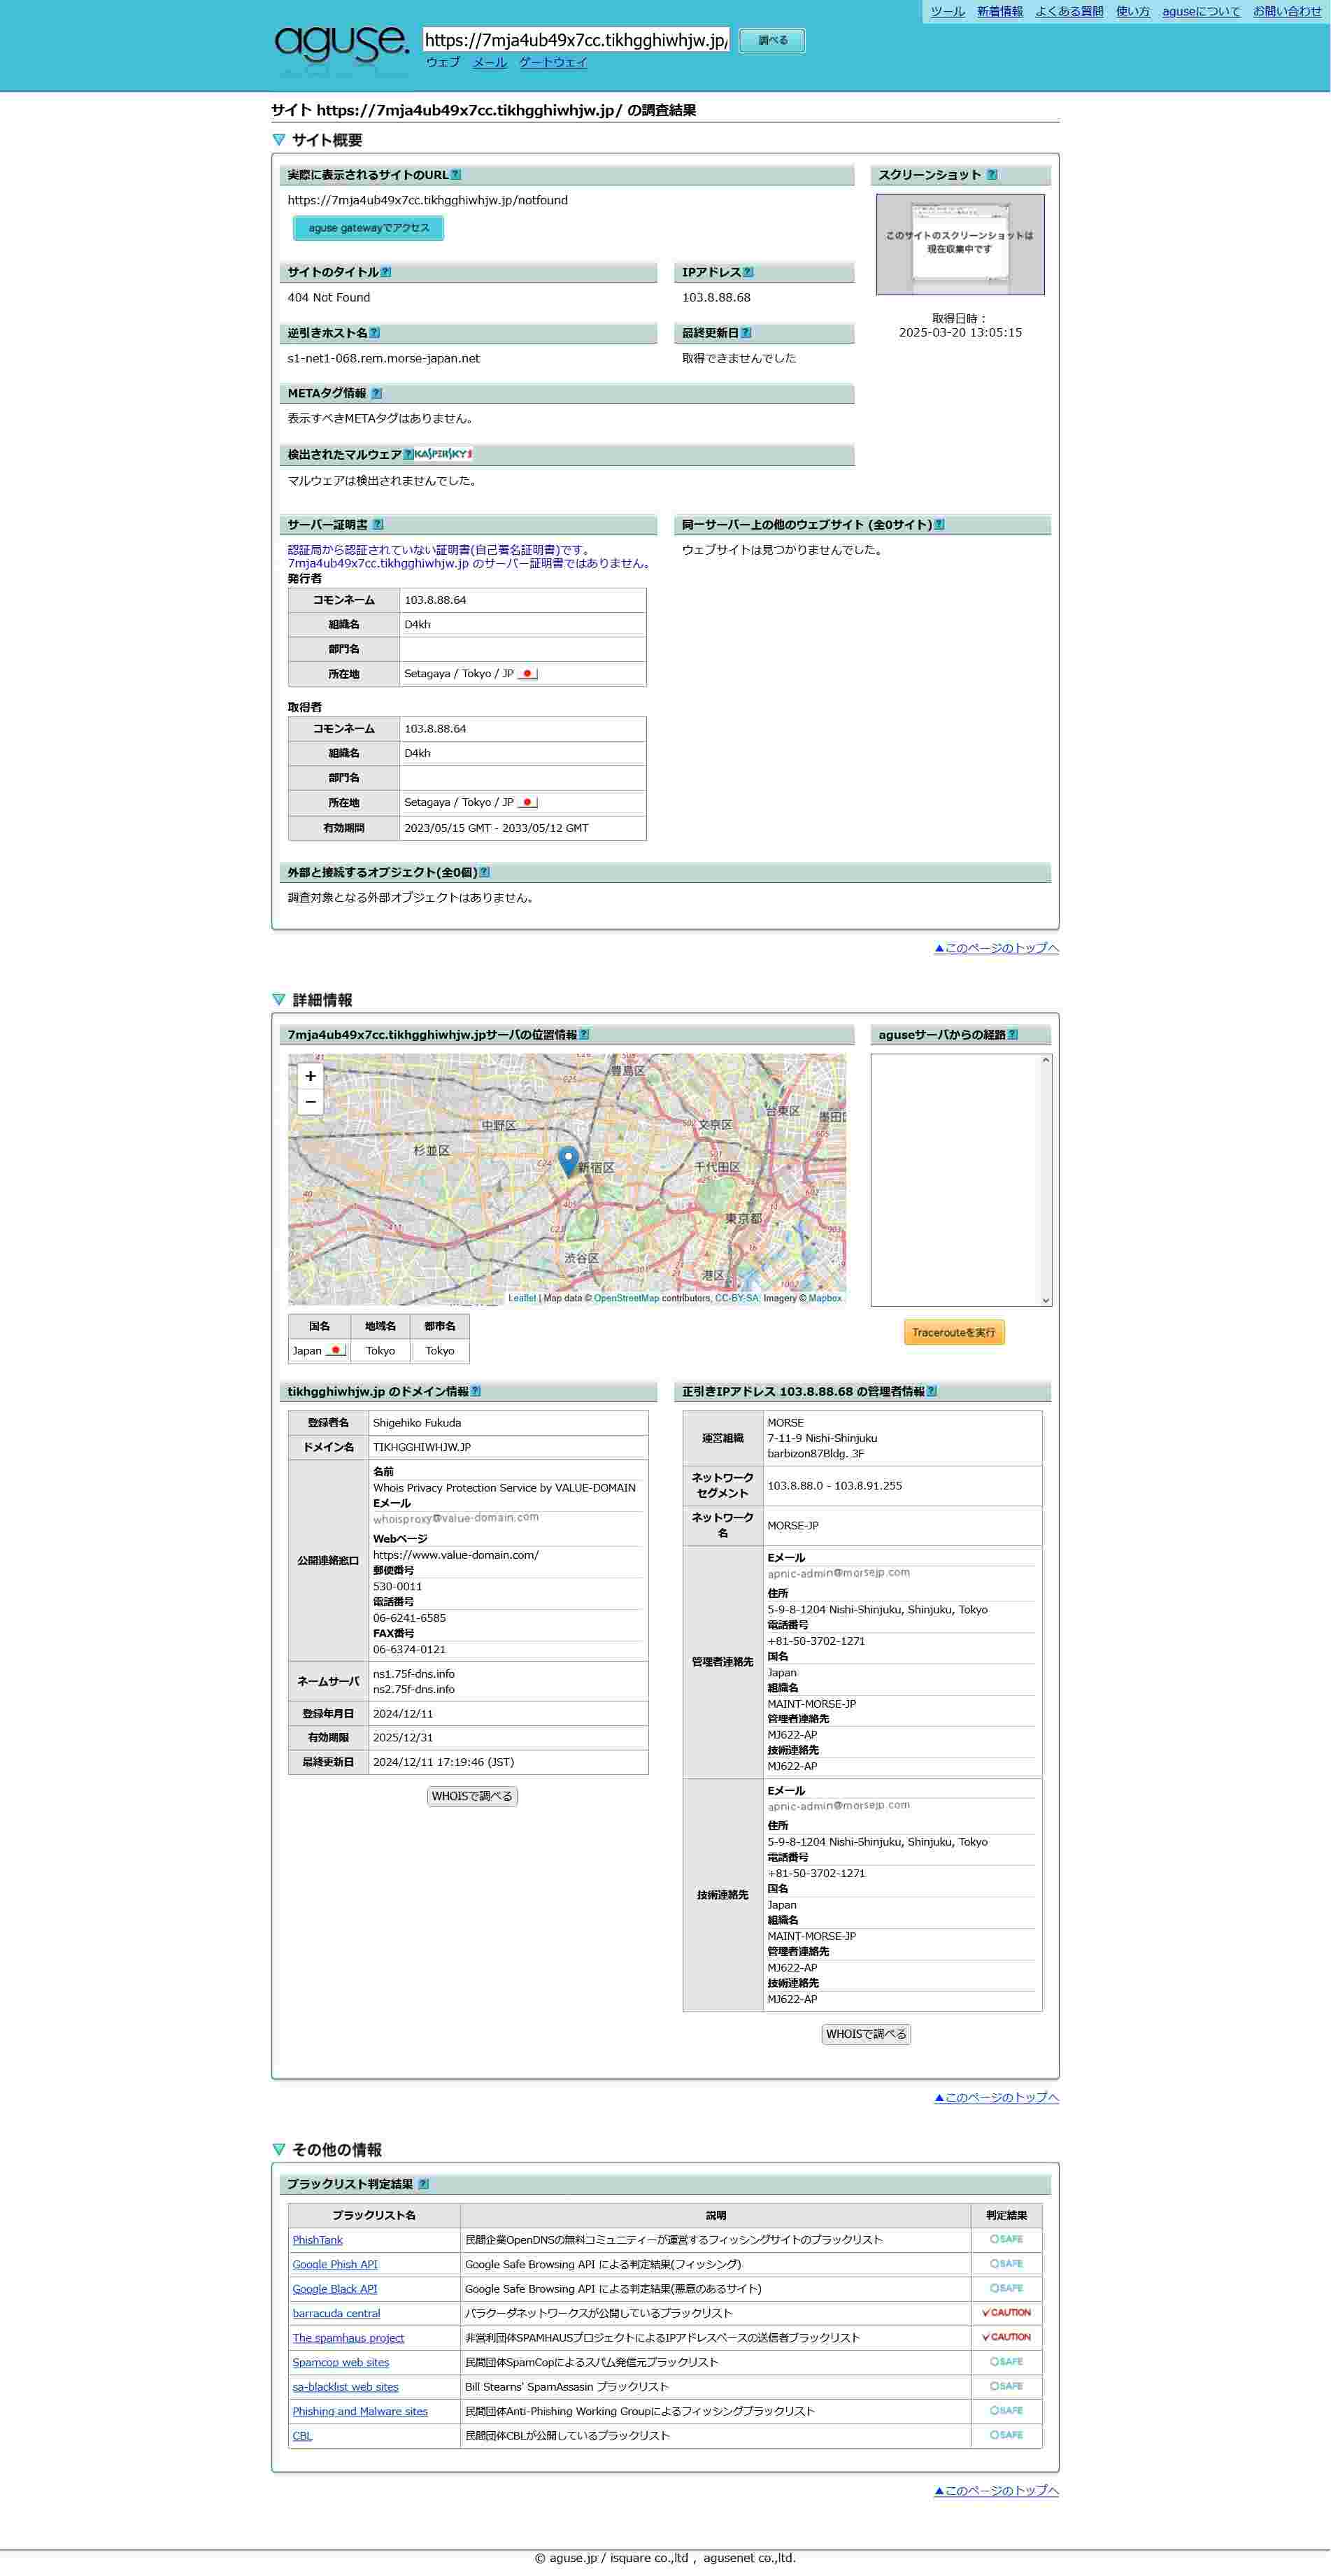Image resolution: width=1331 pixels, height=2576 pixels.
Task: Click the site screenshot thumbnail
Action: click(x=960, y=245)
